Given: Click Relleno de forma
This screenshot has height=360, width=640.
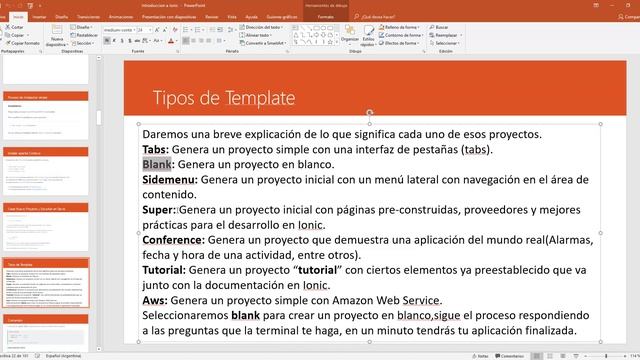Looking at the screenshot, I should (x=399, y=27).
